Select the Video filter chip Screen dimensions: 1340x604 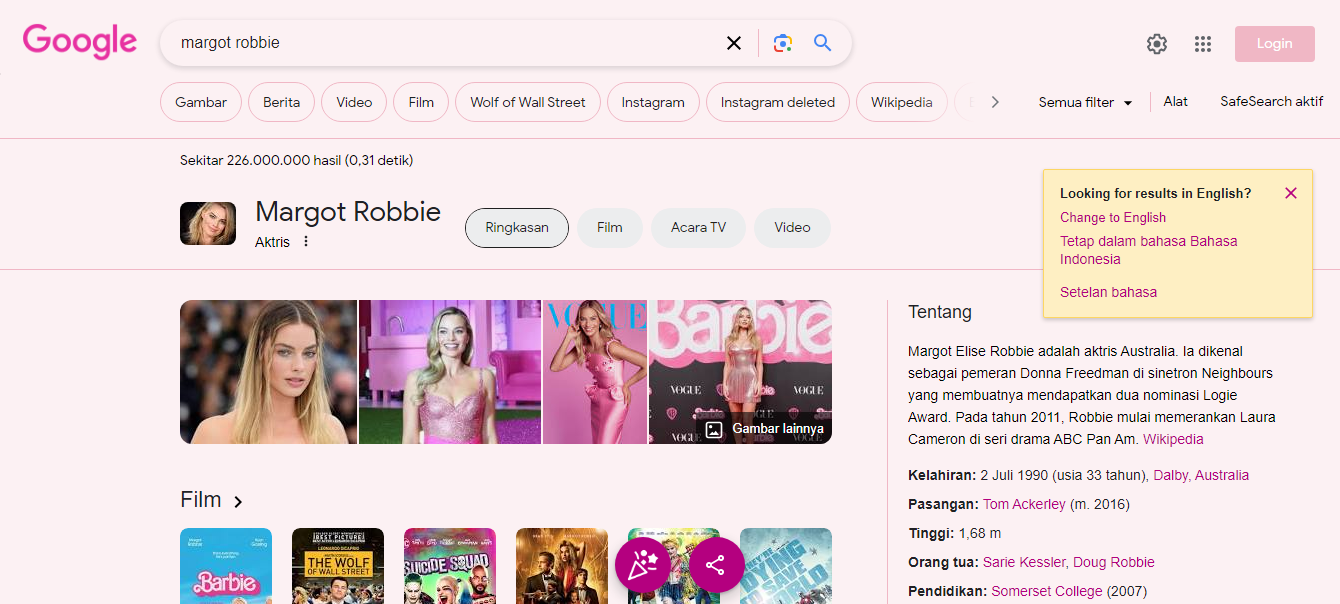click(x=354, y=102)
